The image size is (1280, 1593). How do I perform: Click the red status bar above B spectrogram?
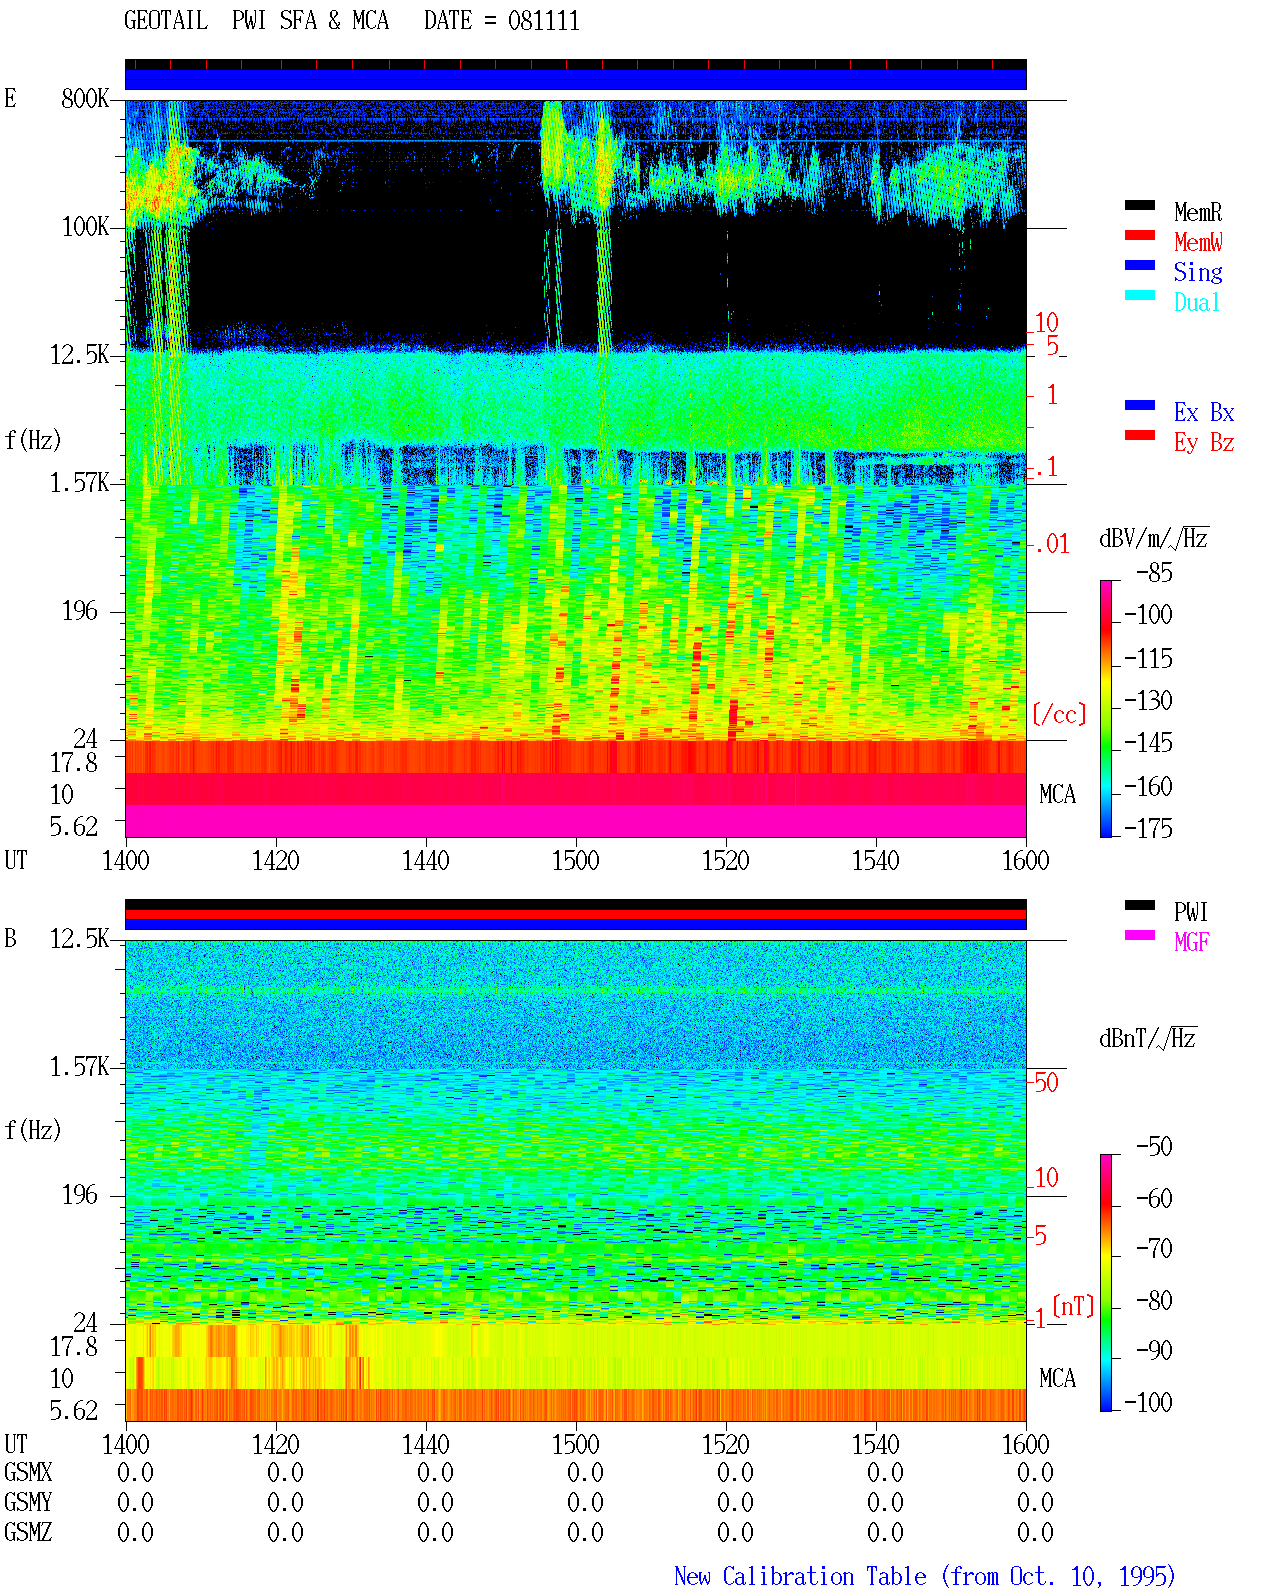tap(575, 914)
